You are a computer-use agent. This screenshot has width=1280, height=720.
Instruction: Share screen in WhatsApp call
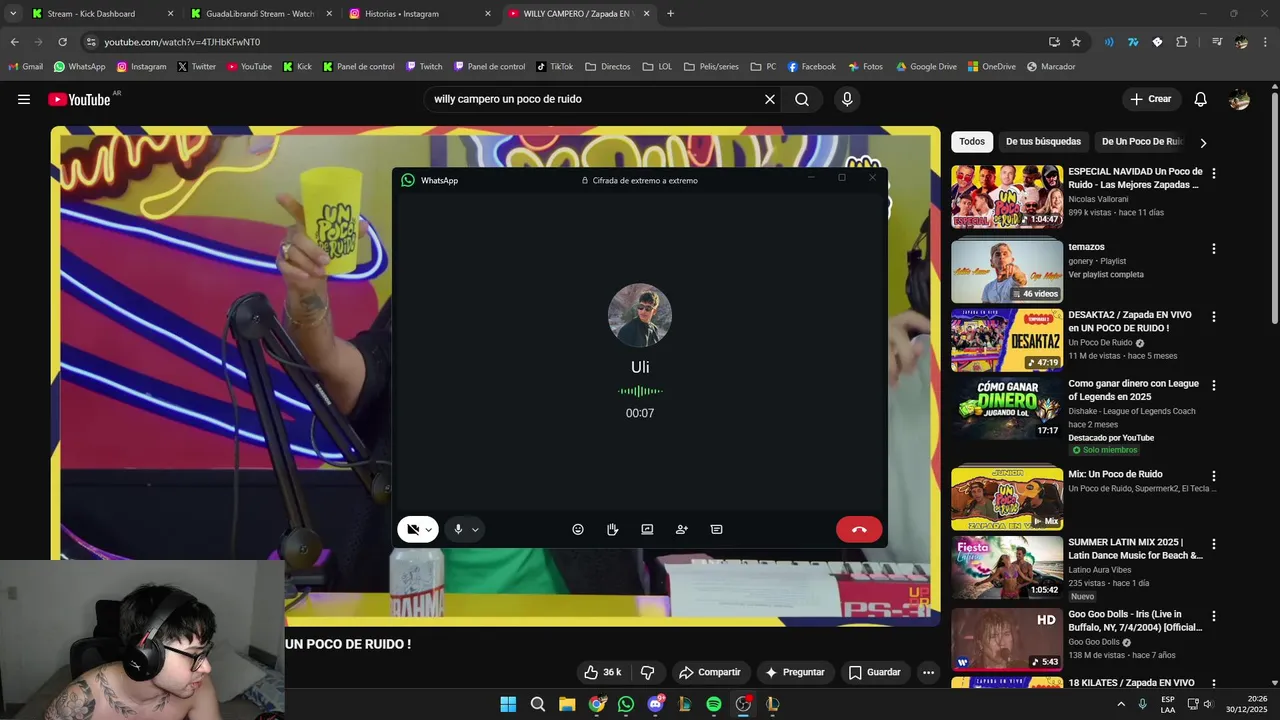(x=647, y=529)
